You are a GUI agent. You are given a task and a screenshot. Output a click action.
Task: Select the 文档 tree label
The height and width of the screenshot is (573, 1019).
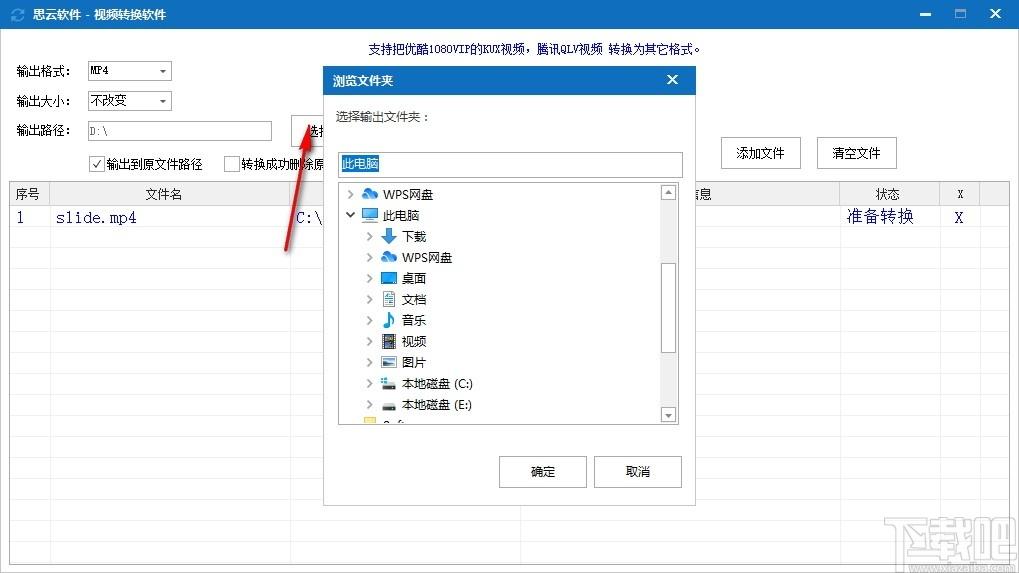(x=414, y=299)
